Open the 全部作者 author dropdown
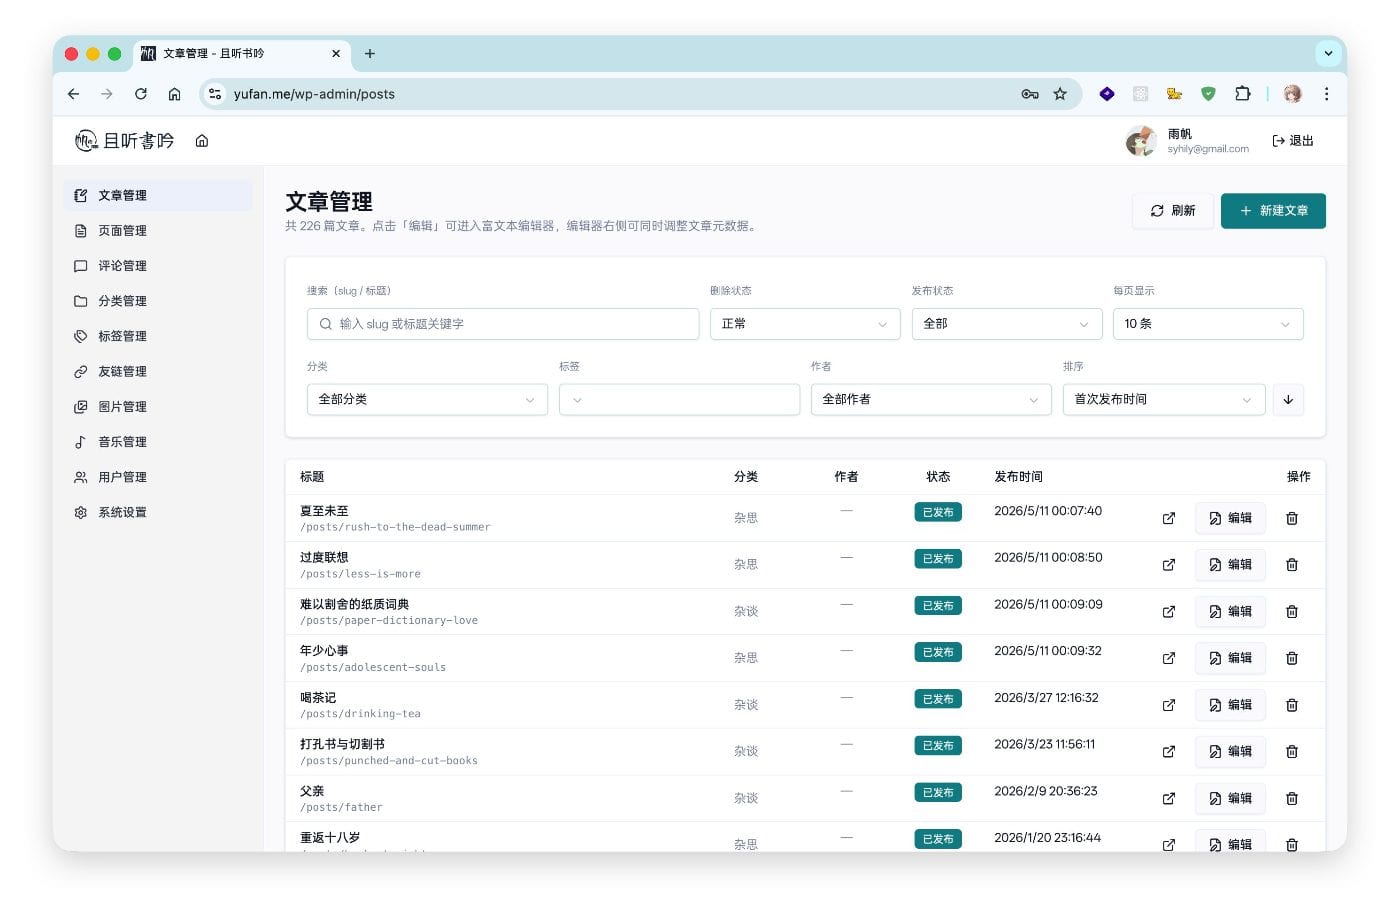Image resolution: width=1400 pixels, height=922 pixels. (x=931, y=400)
